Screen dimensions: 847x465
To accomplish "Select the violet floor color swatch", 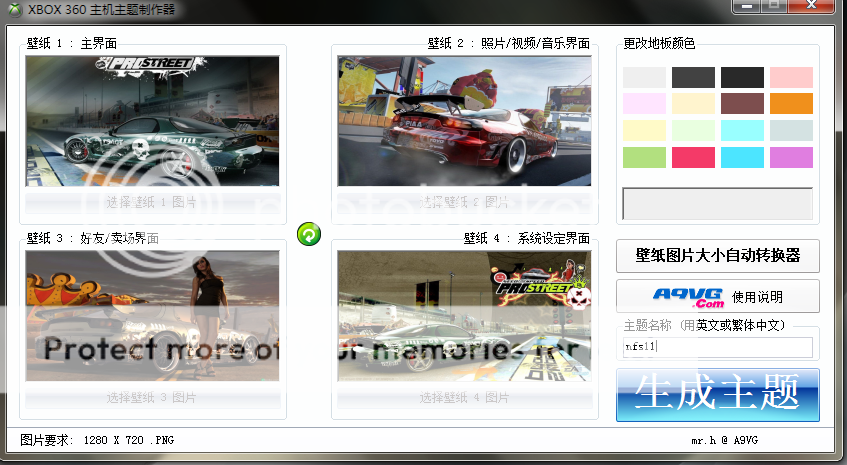I will [791, 157].
